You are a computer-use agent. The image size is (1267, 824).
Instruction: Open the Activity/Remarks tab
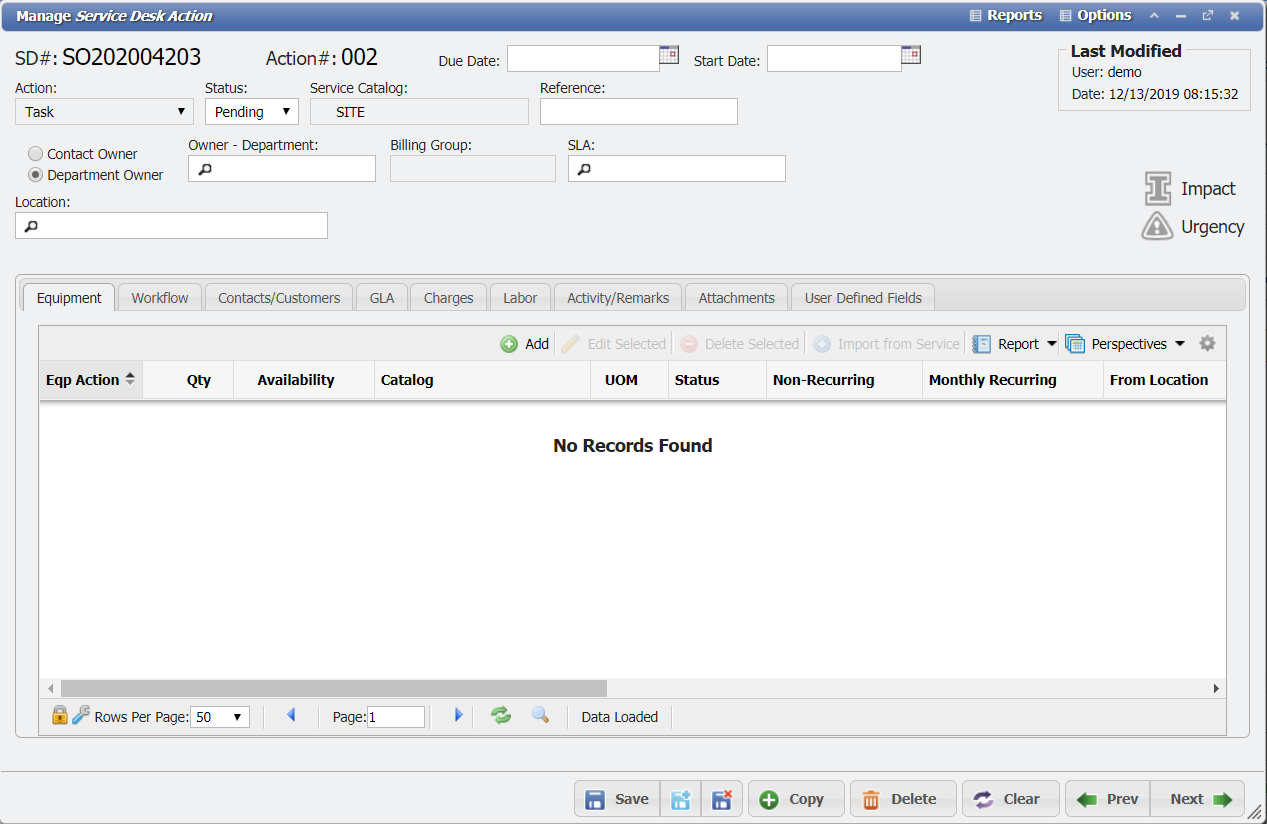[618, 298]
